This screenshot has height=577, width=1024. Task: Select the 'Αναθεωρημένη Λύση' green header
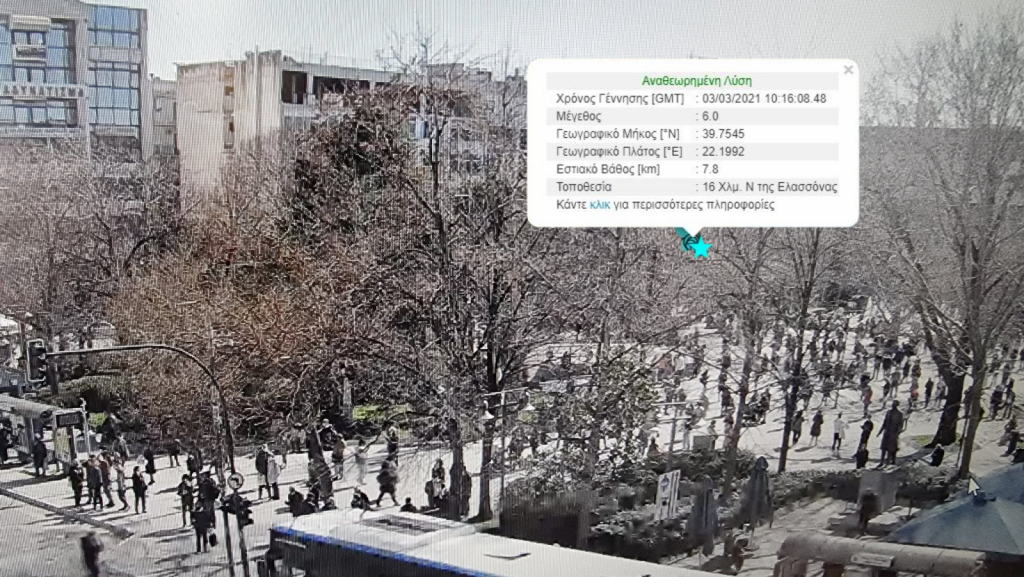pos(696,81)
